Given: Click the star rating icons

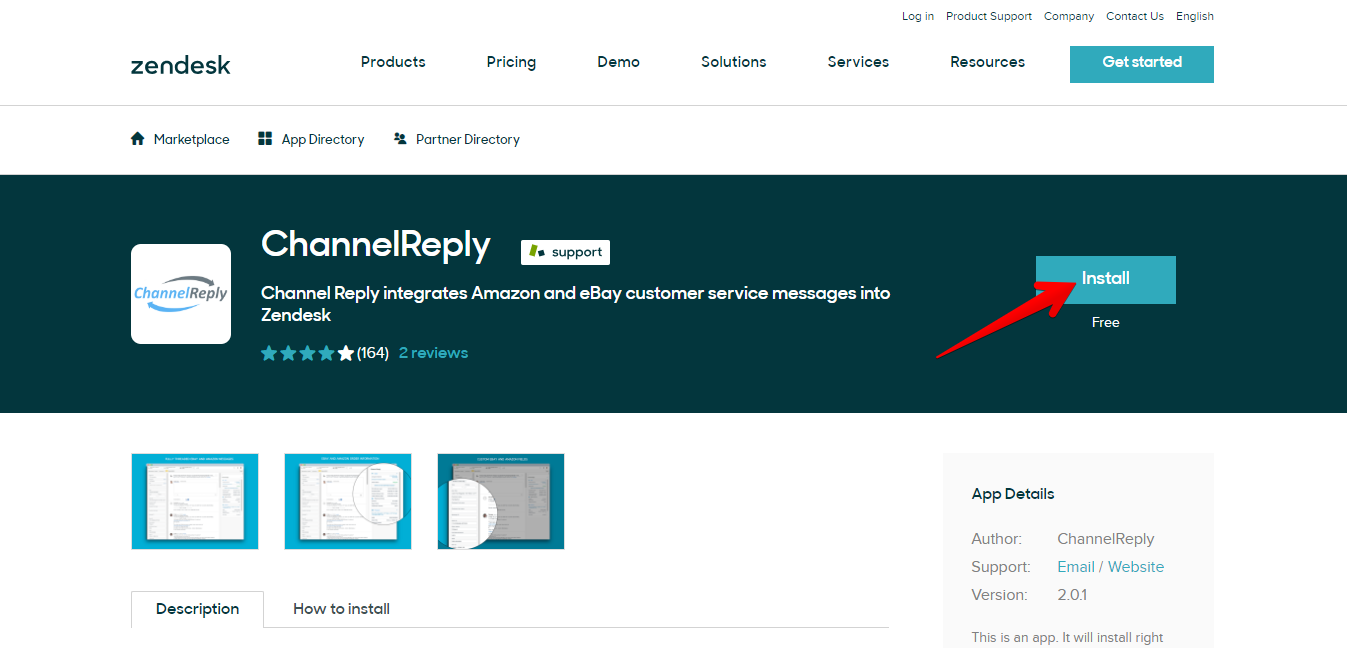Looking at the screenshot, I should [x=308, y=353].
